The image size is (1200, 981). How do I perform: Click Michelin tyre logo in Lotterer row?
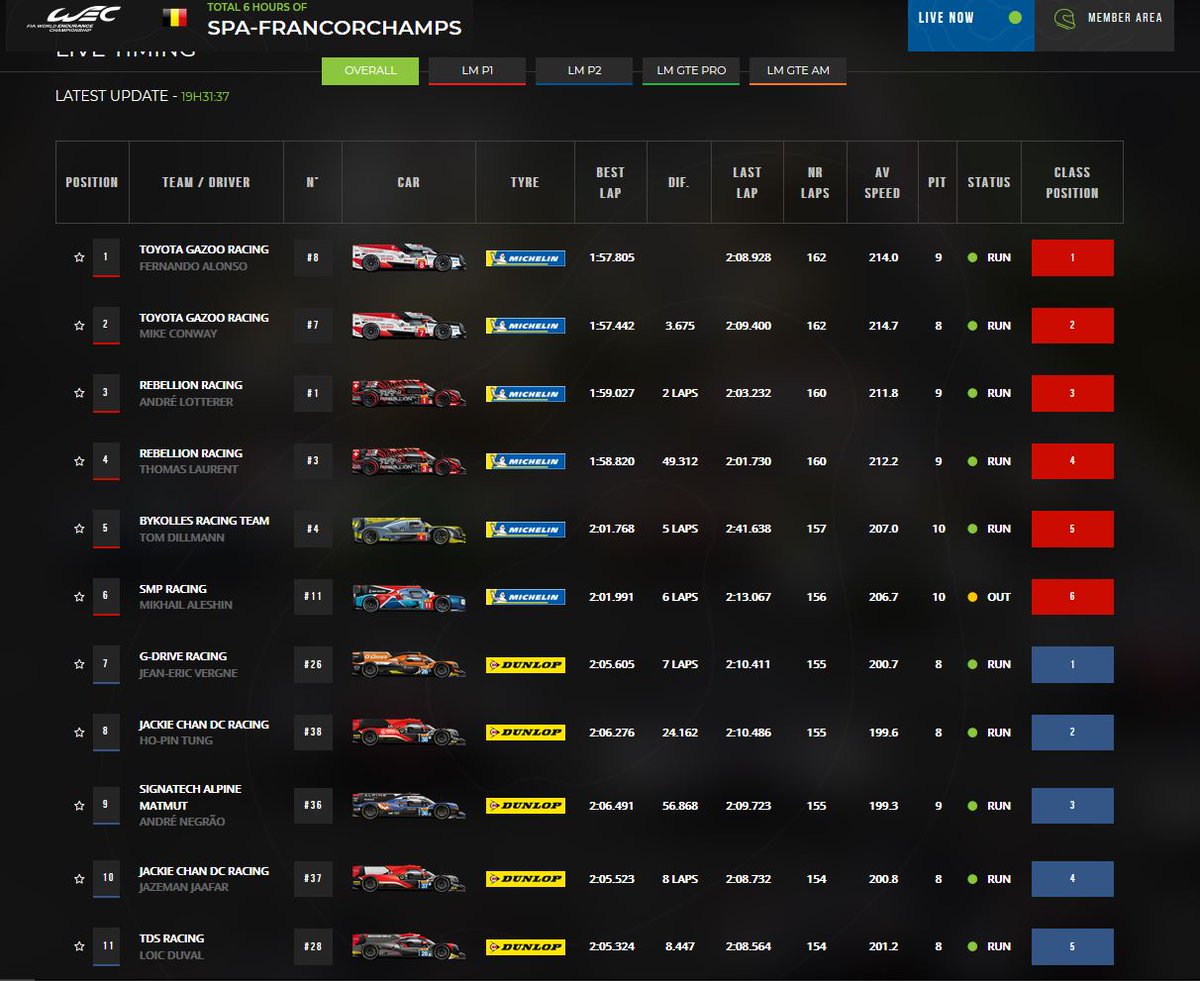pos(525,394)
